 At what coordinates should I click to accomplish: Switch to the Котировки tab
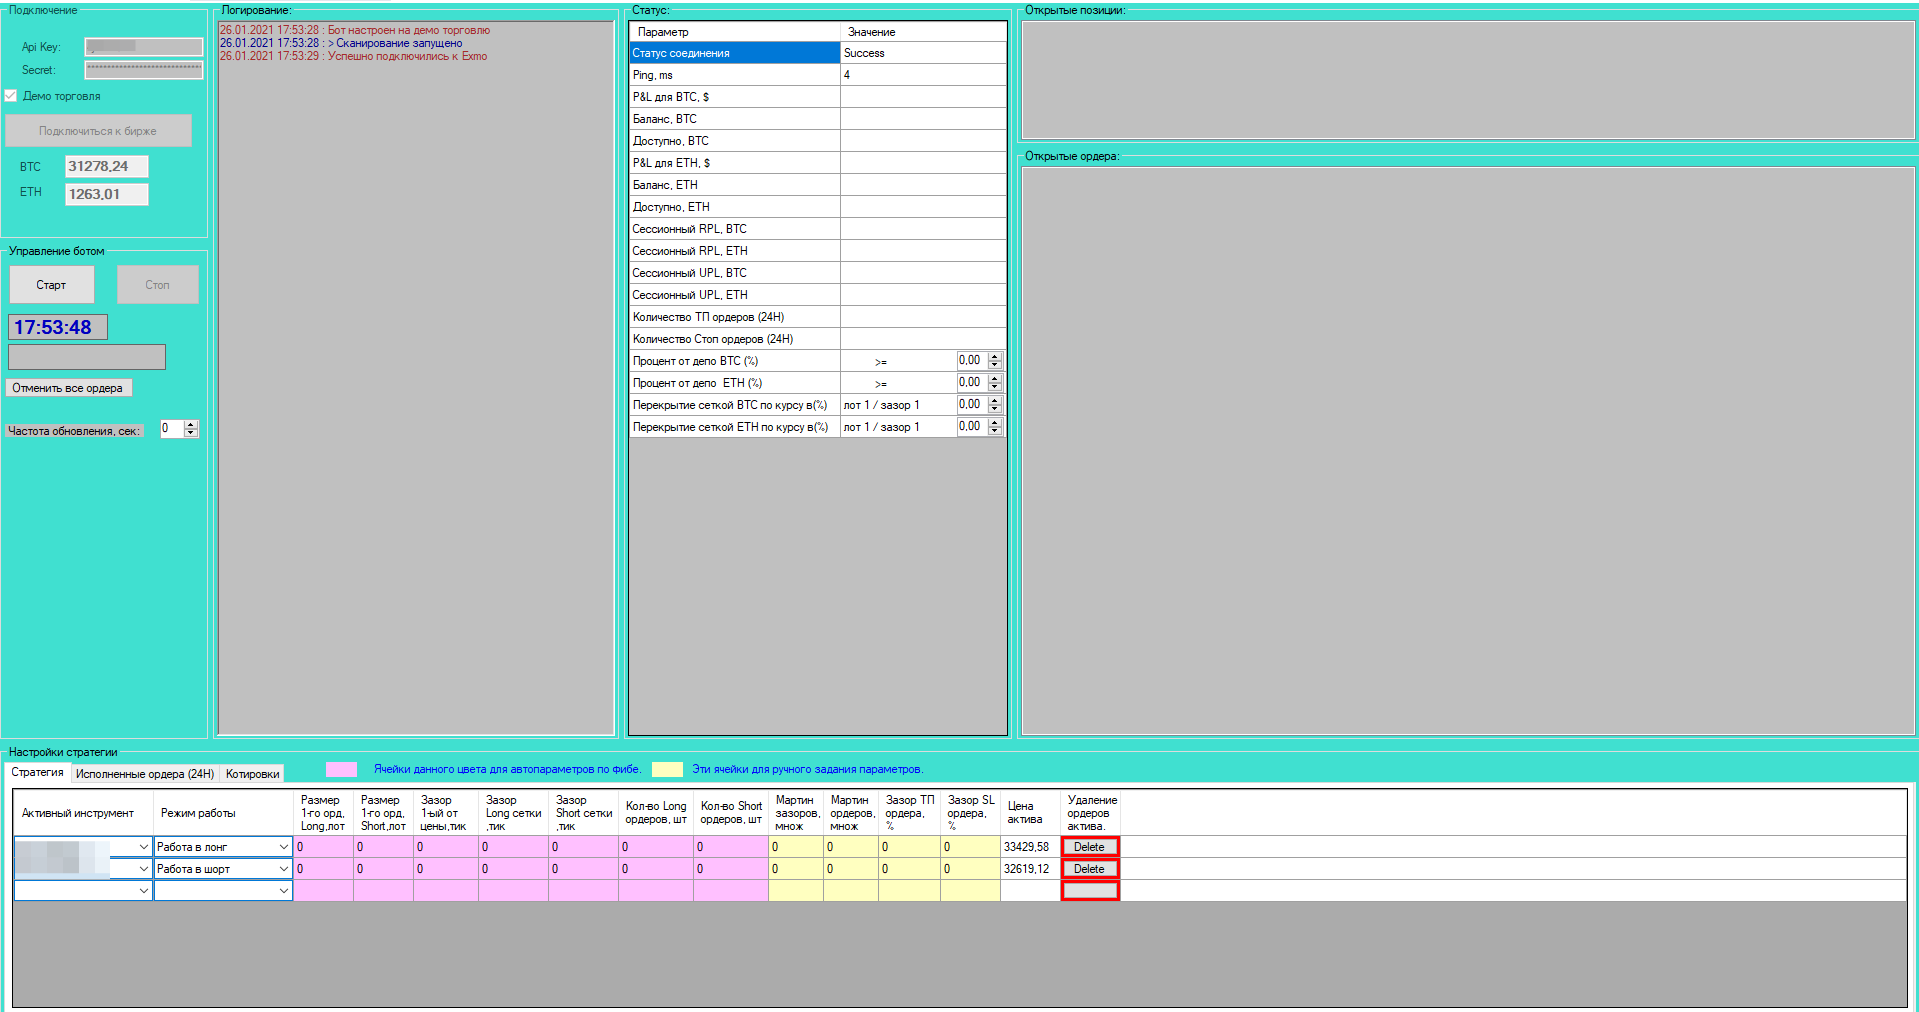coord(252,774)
